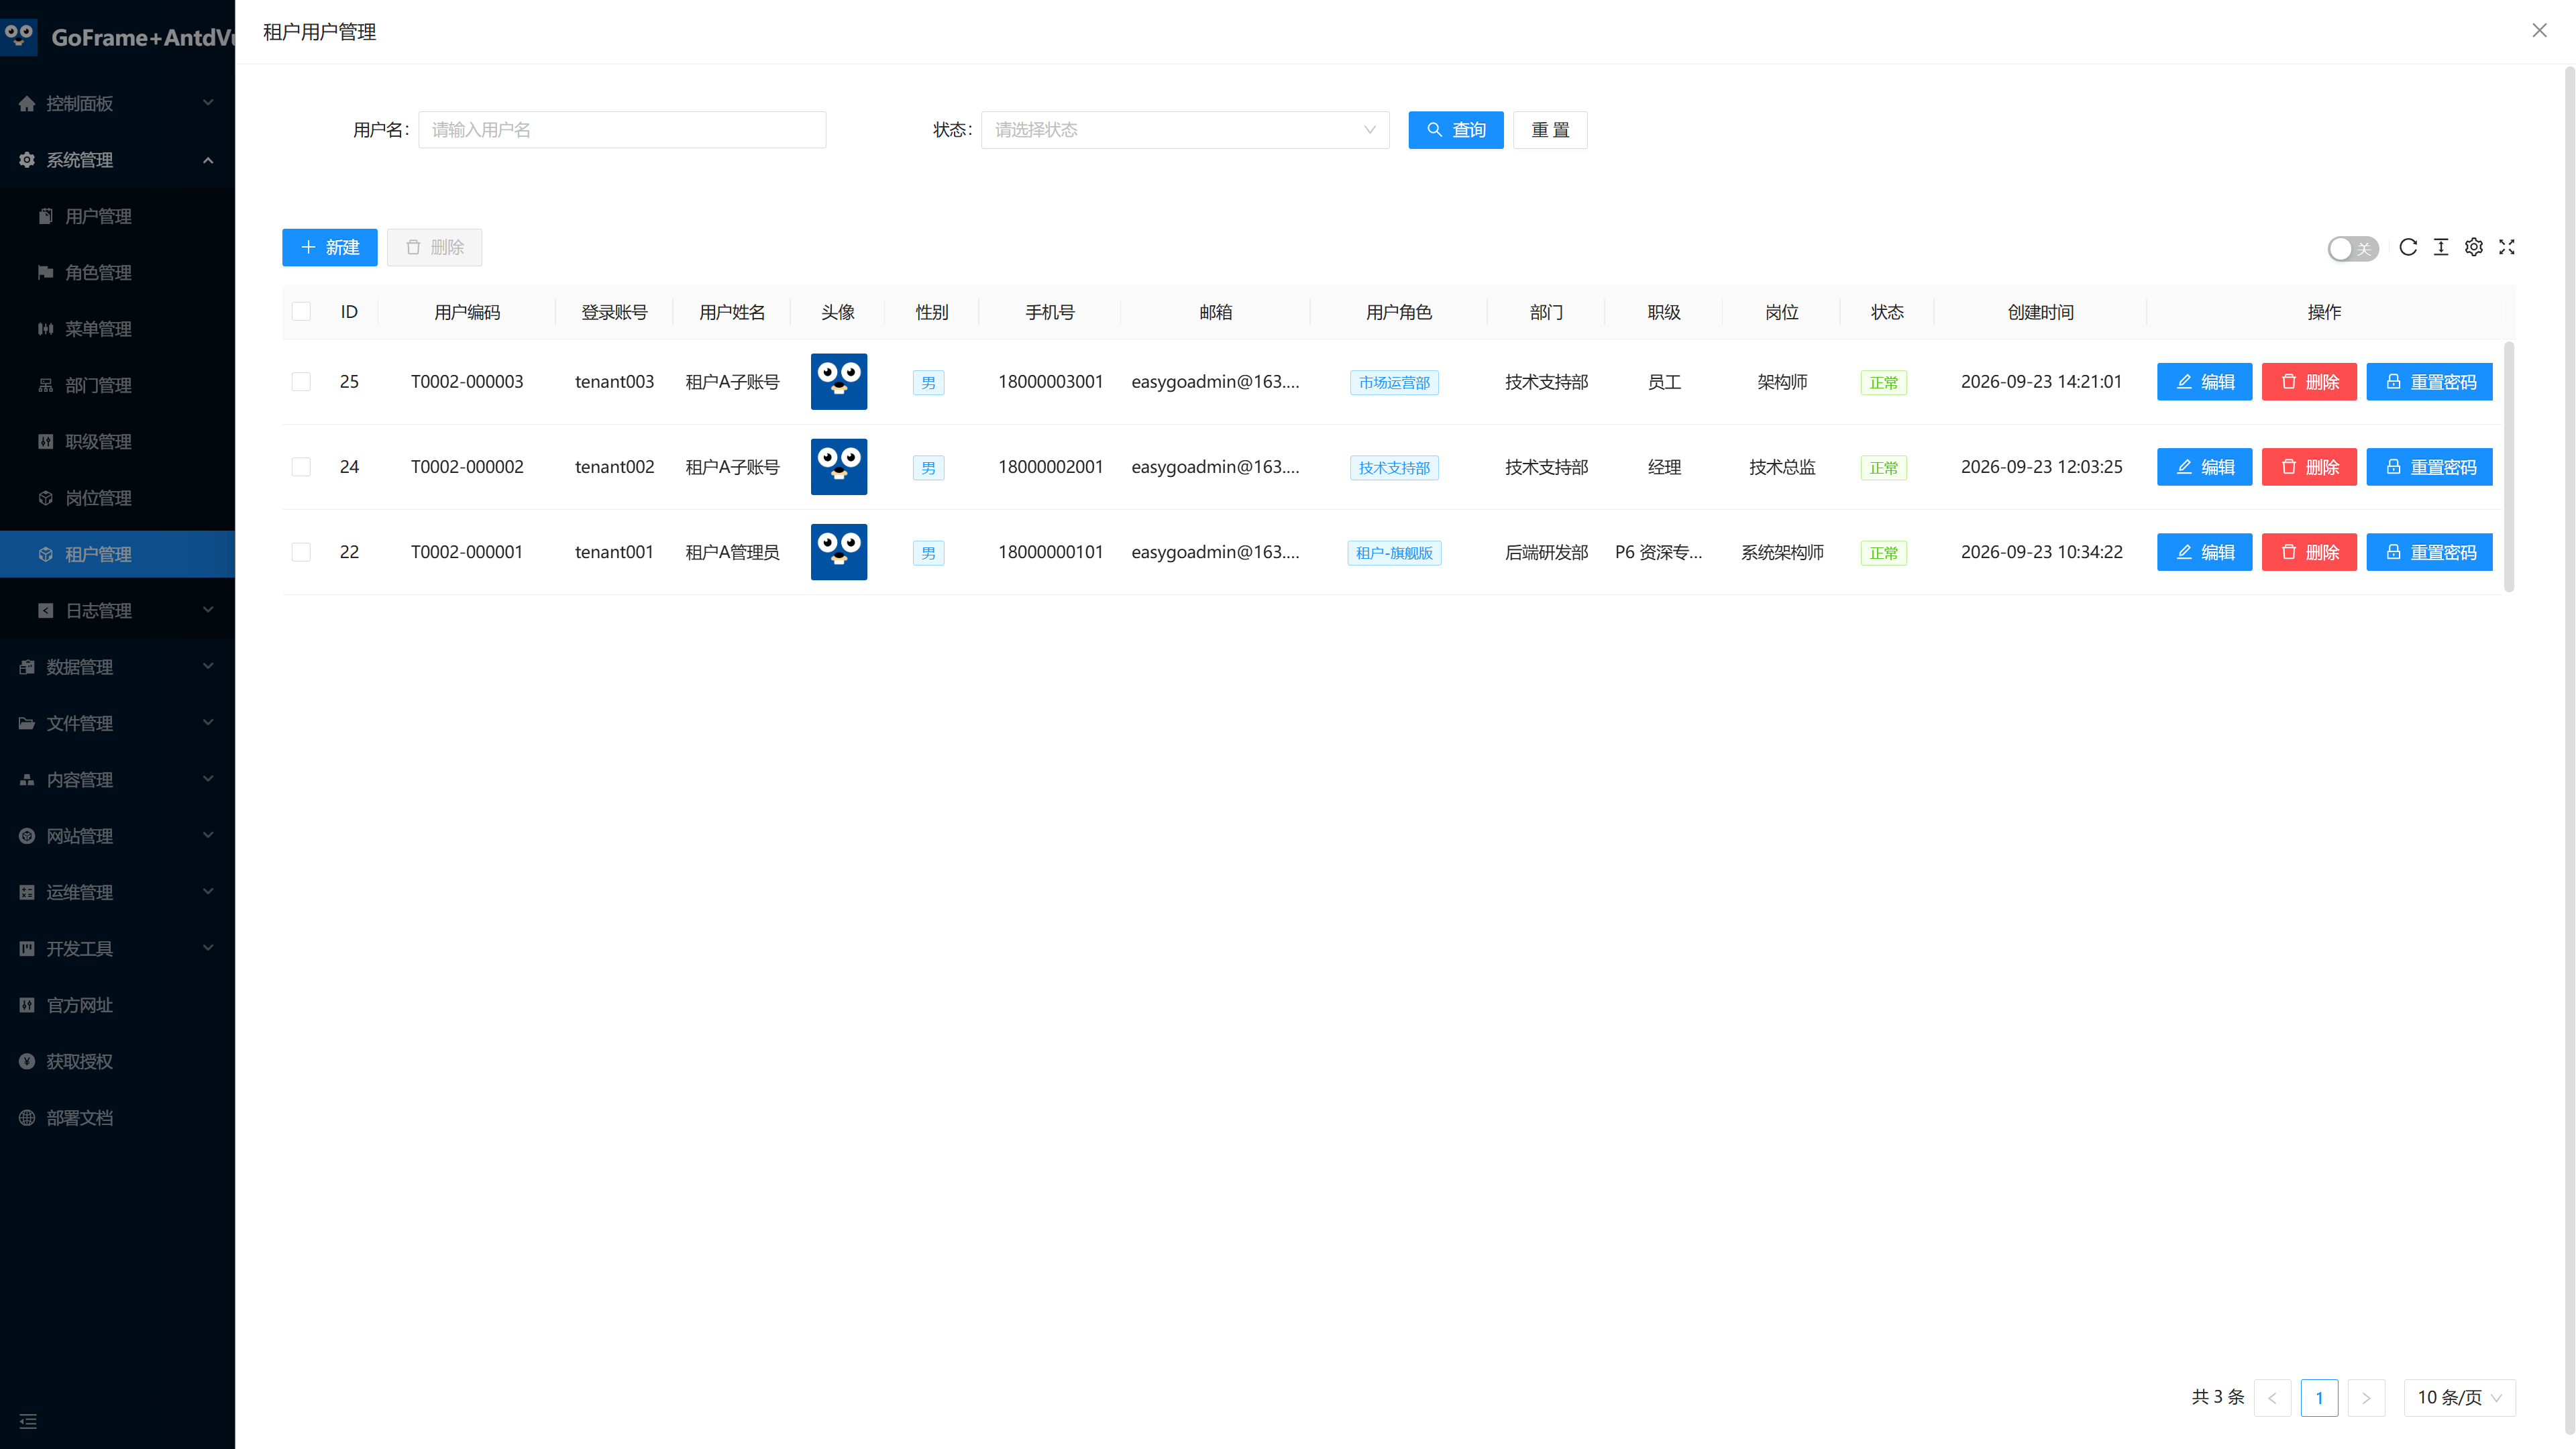Click the table vertical scrollbar
The width and height of the screenshot is (2576, 1449).
(2510, 467)
